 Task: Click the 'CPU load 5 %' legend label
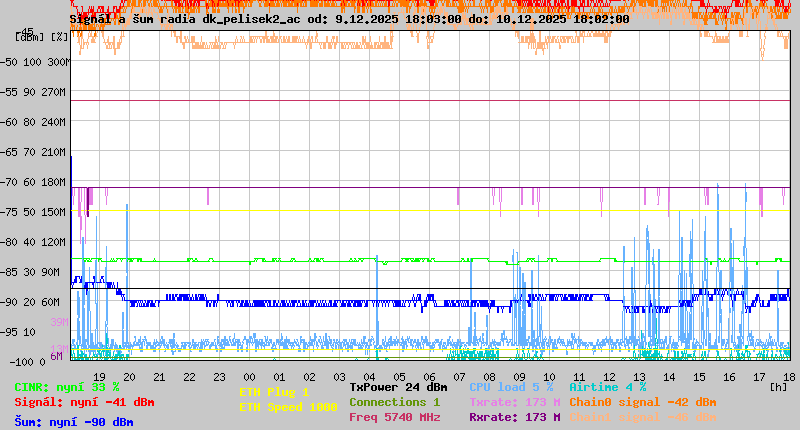click(511, 387)
